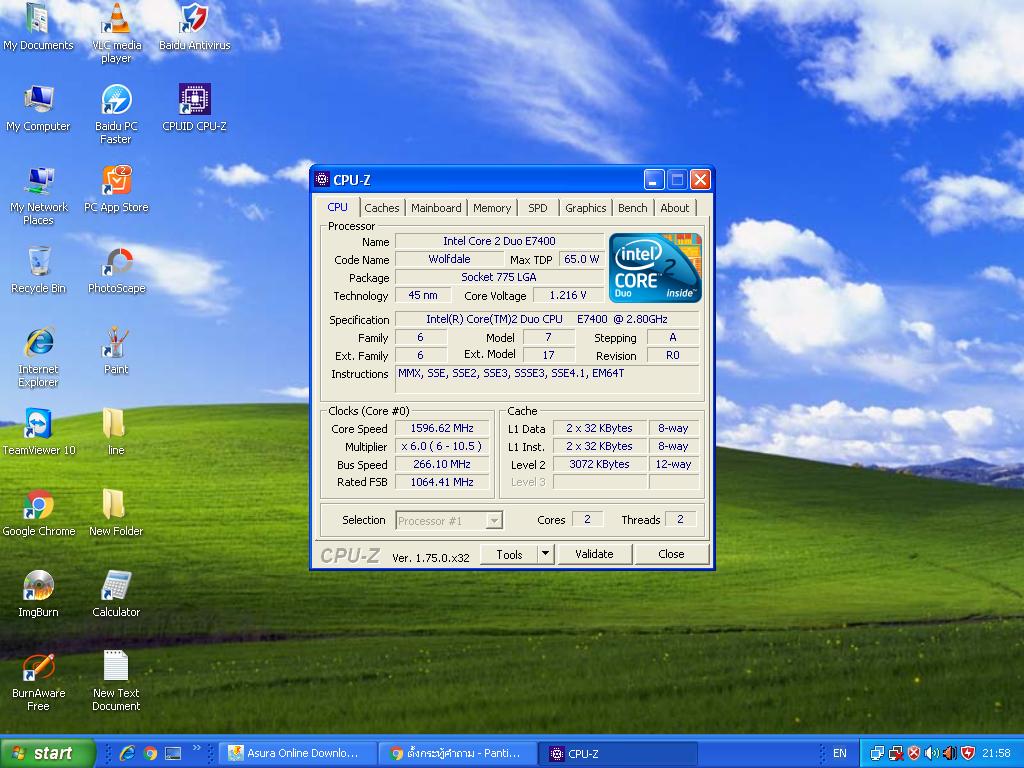Launch TeamViewer 10 shortcut
The width and height of the screenshot is (1024, 768).
coord(39,432)
